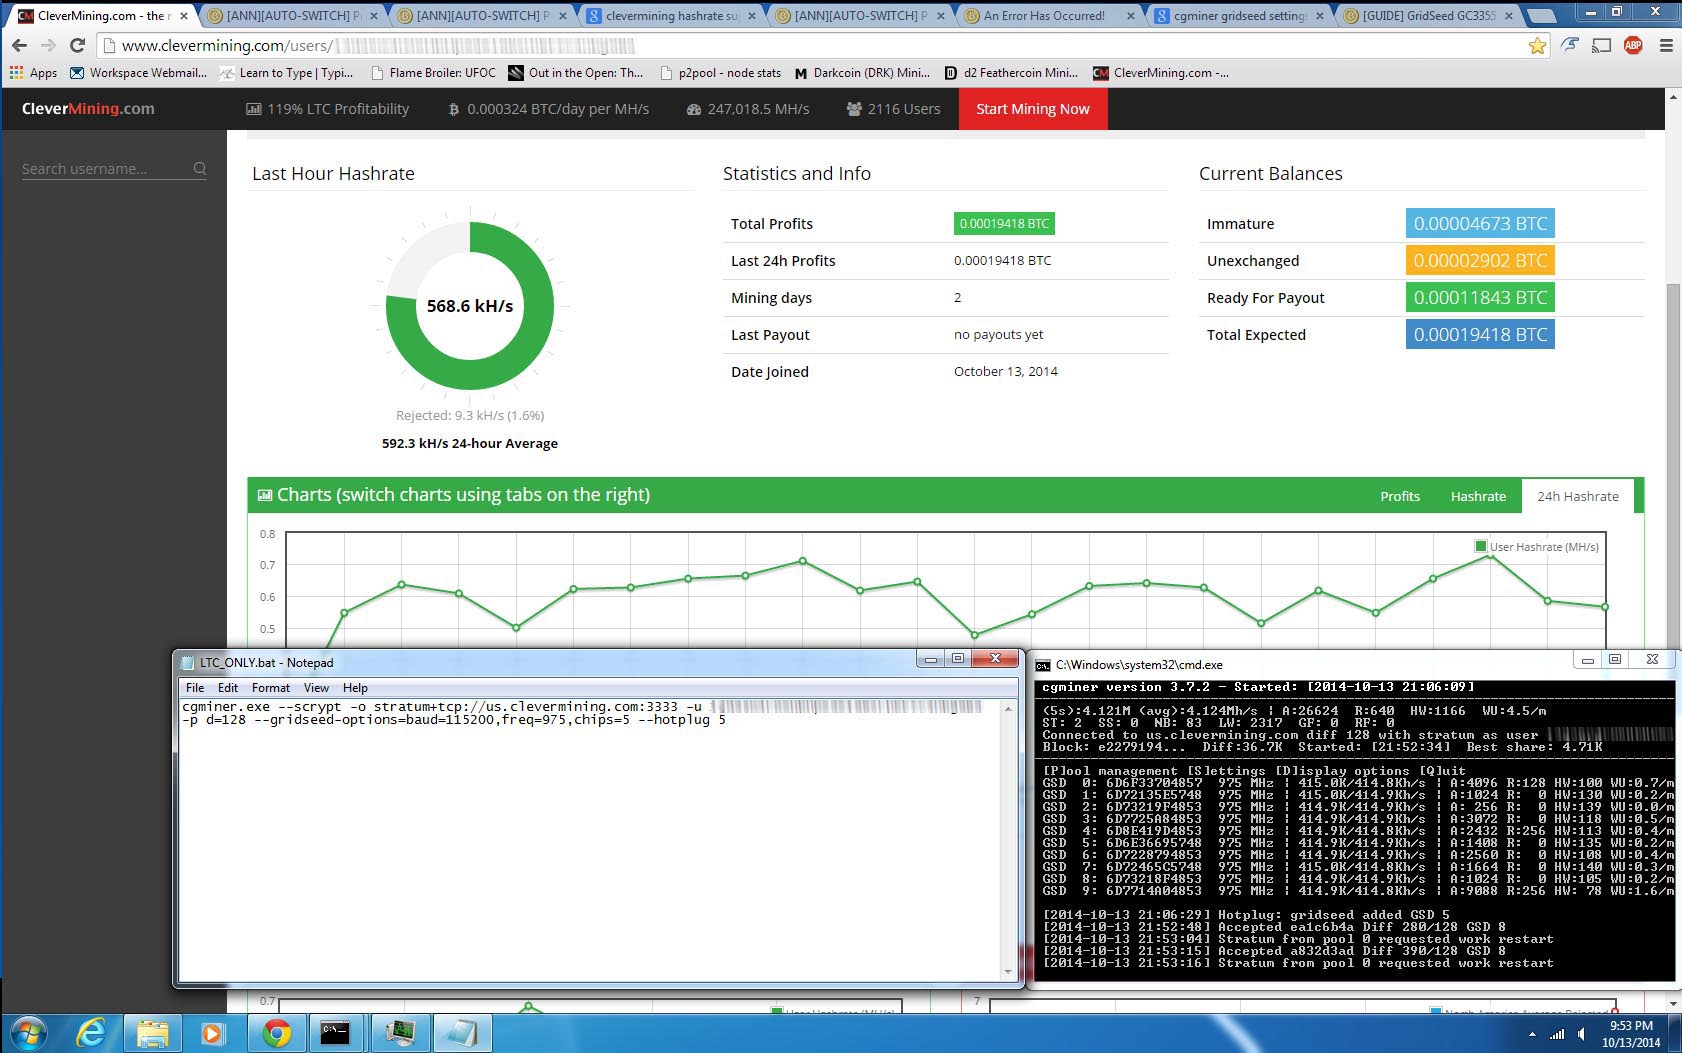Open d2 Feathercoin Mini bookmark
This screenshot has width=1682, height=1053.
pyautogui.click(x=1012, y=72)
